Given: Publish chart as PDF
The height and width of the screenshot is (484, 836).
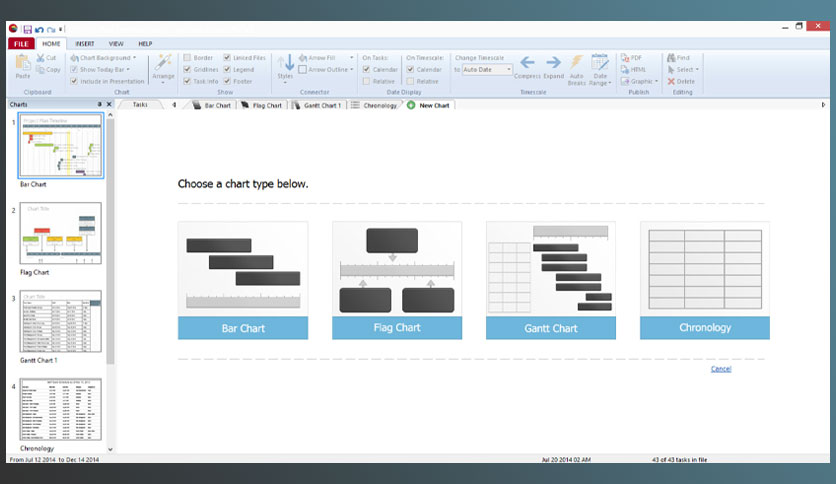Looking at the screenshot, I should tap(632, 58).
